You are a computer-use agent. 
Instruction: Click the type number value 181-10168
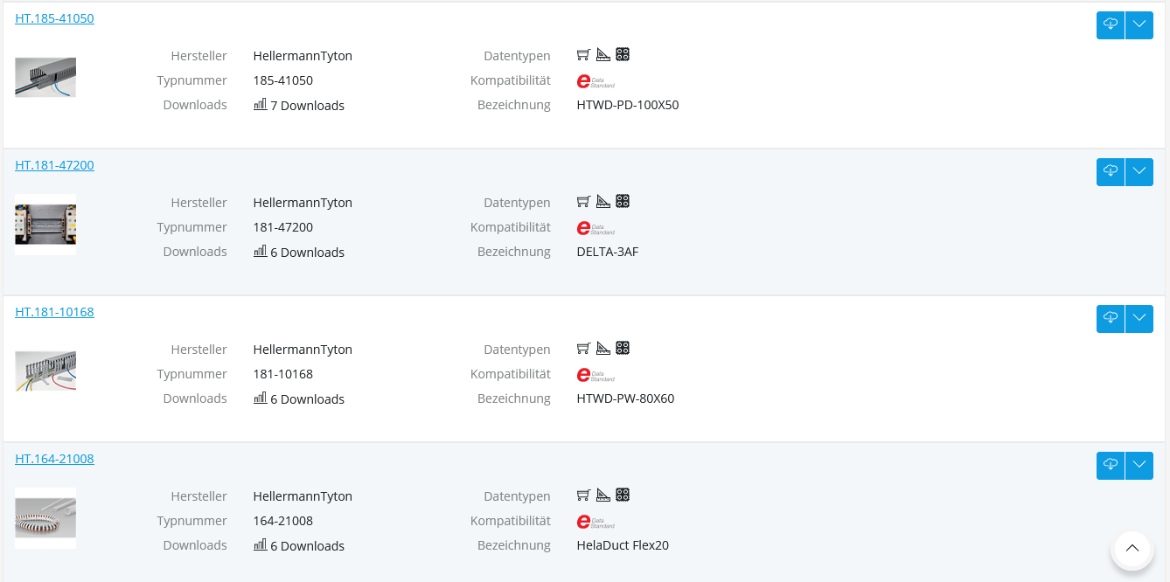[283, 375]
